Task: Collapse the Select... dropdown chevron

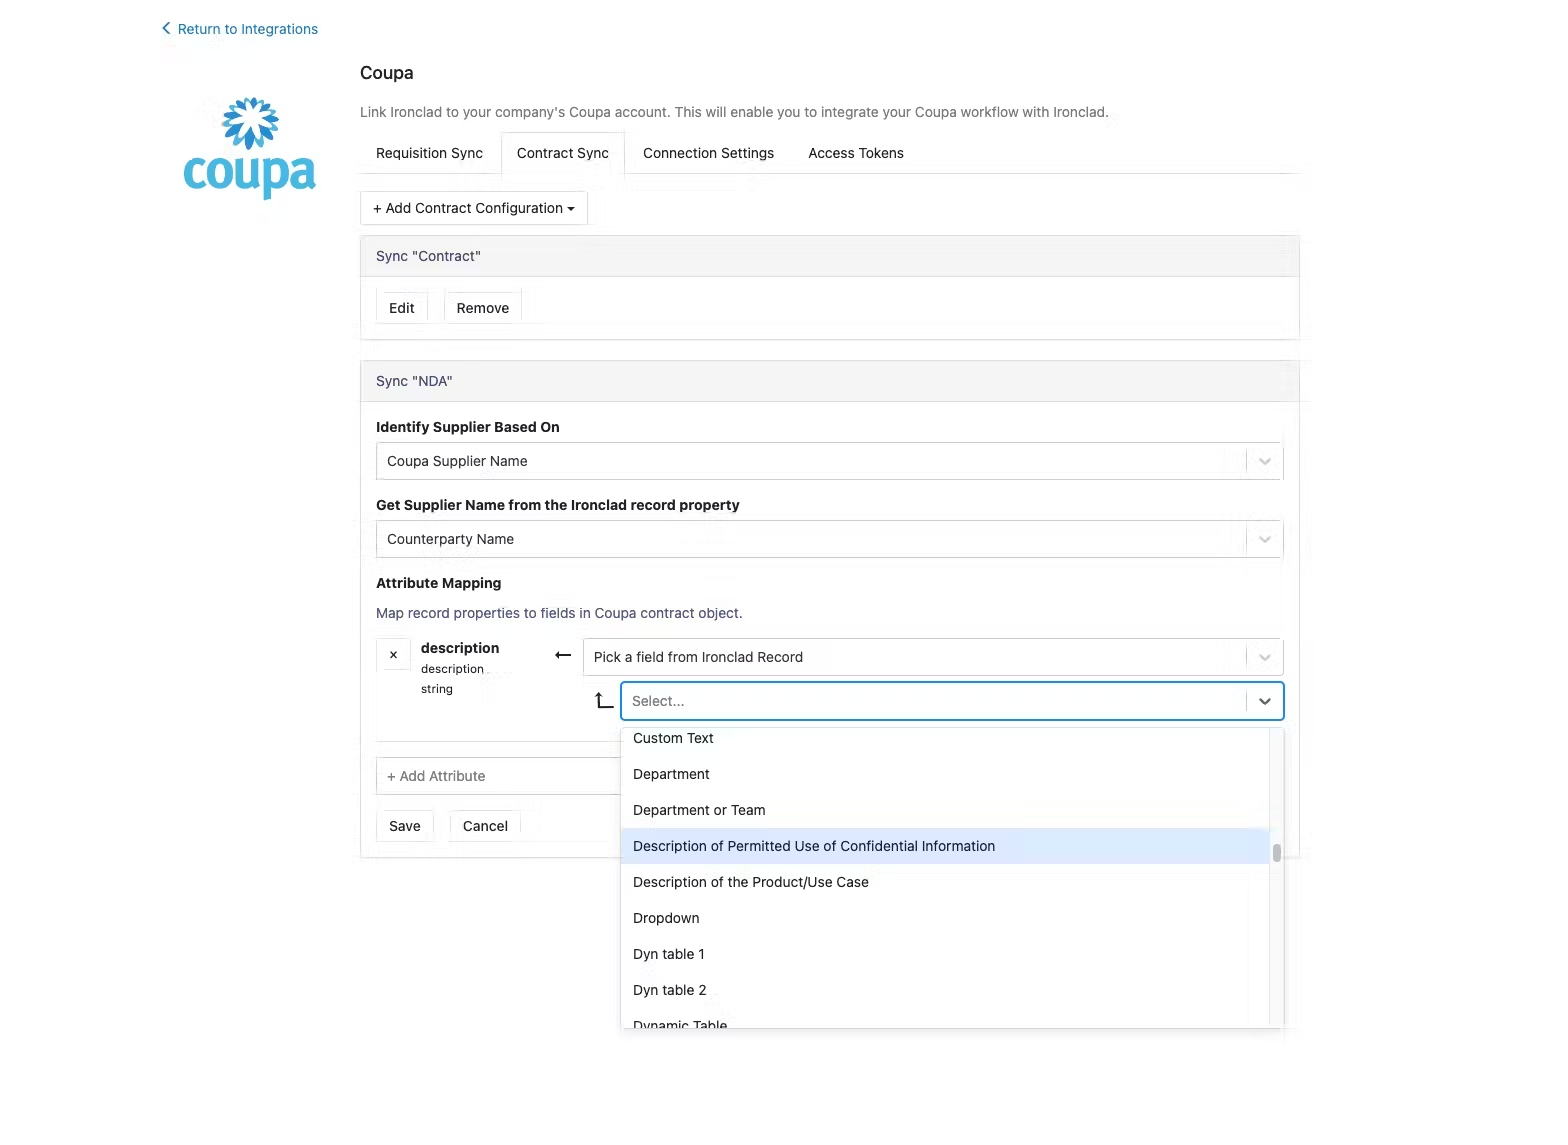Action: point(1265,701)
